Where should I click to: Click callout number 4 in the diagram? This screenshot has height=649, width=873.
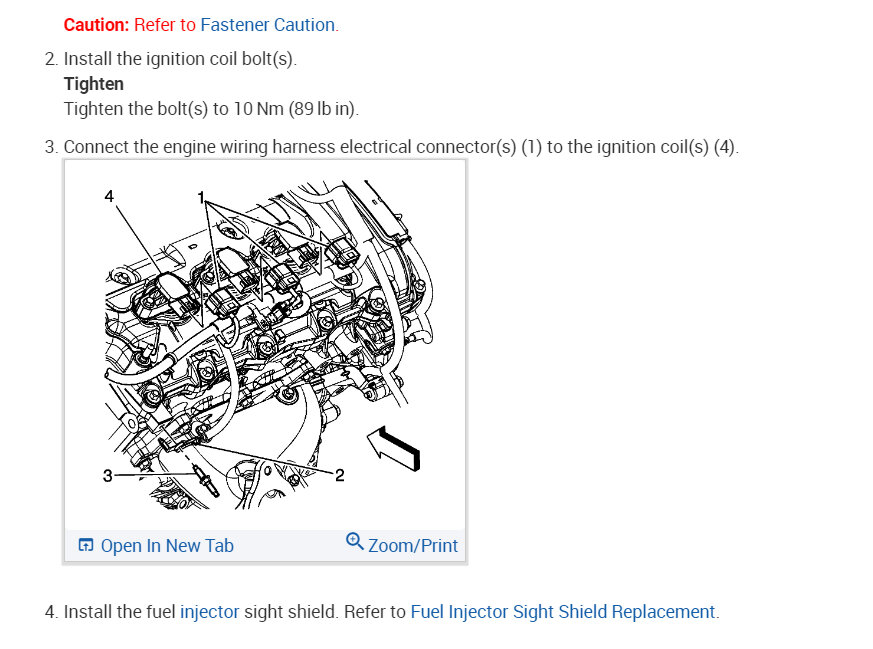[x=109, y=196]
